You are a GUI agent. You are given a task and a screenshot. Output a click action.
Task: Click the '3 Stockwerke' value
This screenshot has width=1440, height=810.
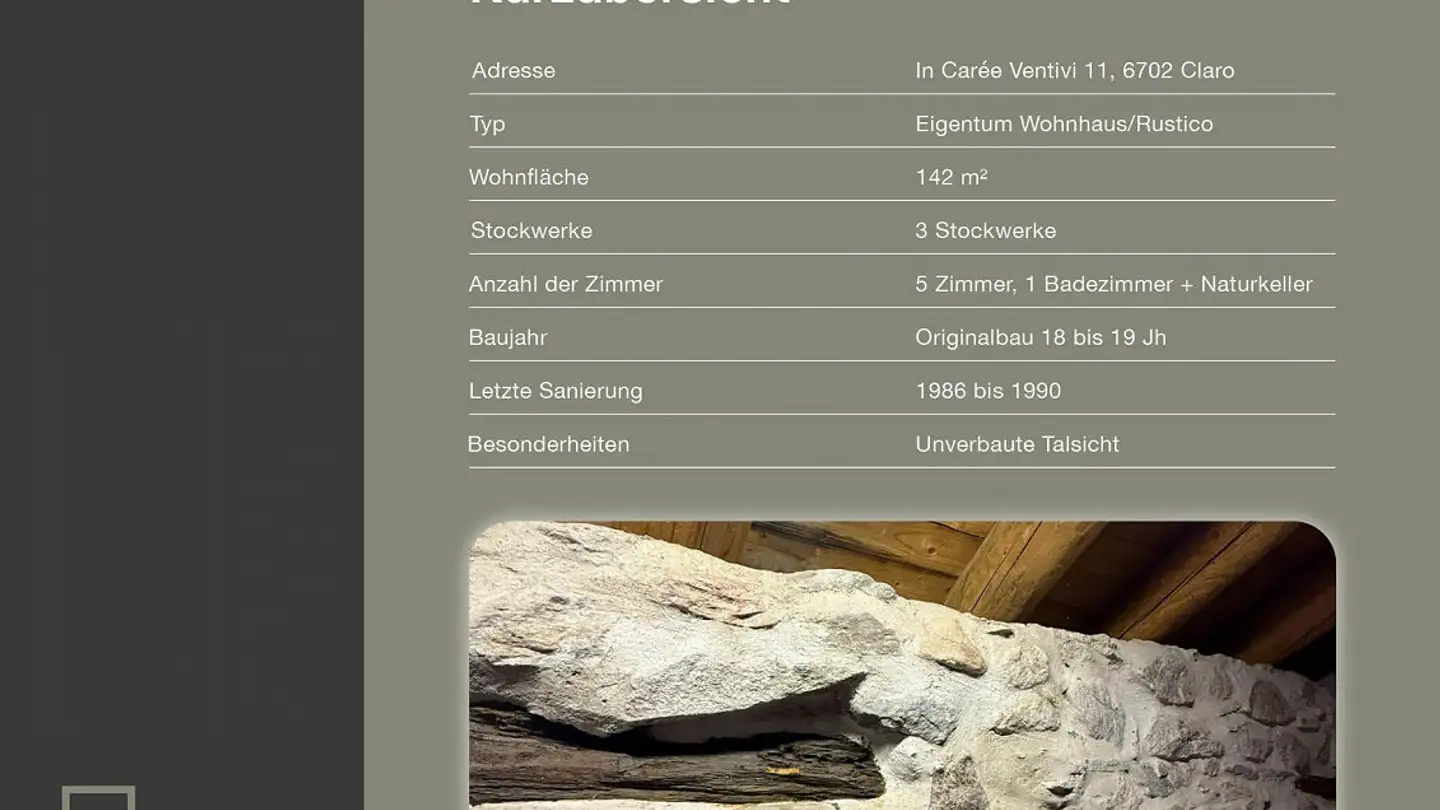click(985, 231)
